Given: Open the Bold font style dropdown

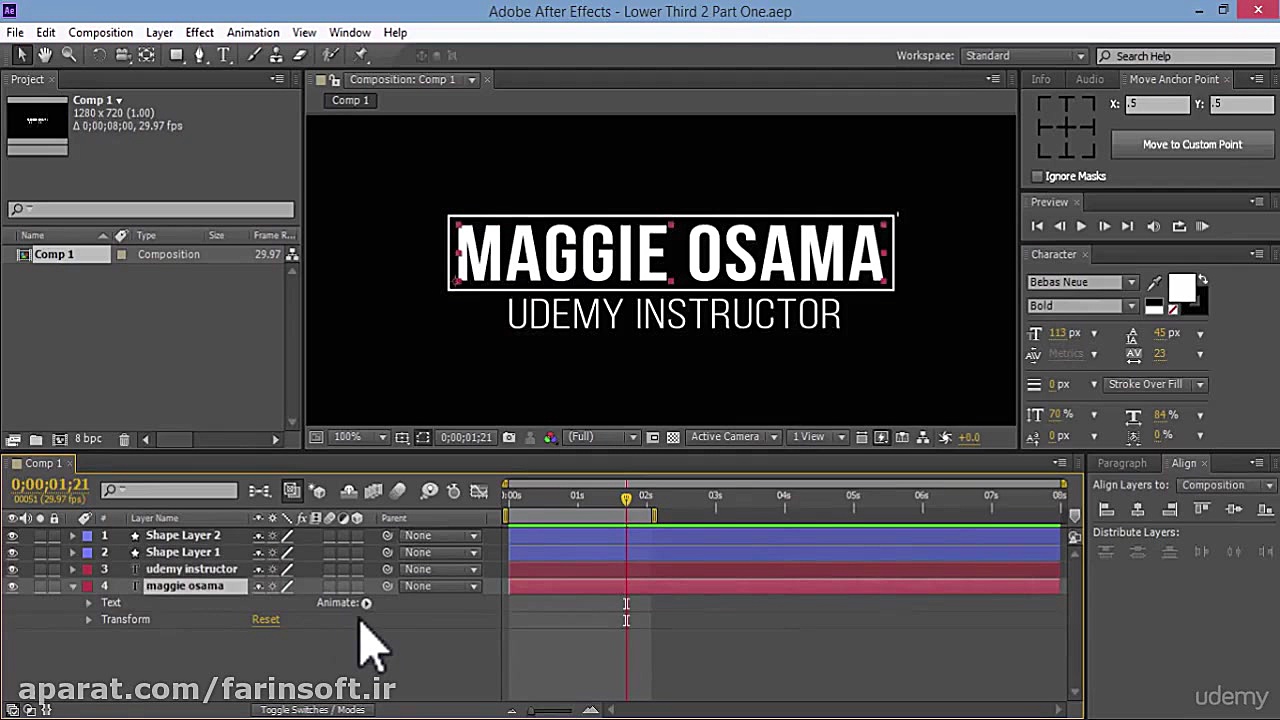Looking at the screenshot, I should [1082, 306].
